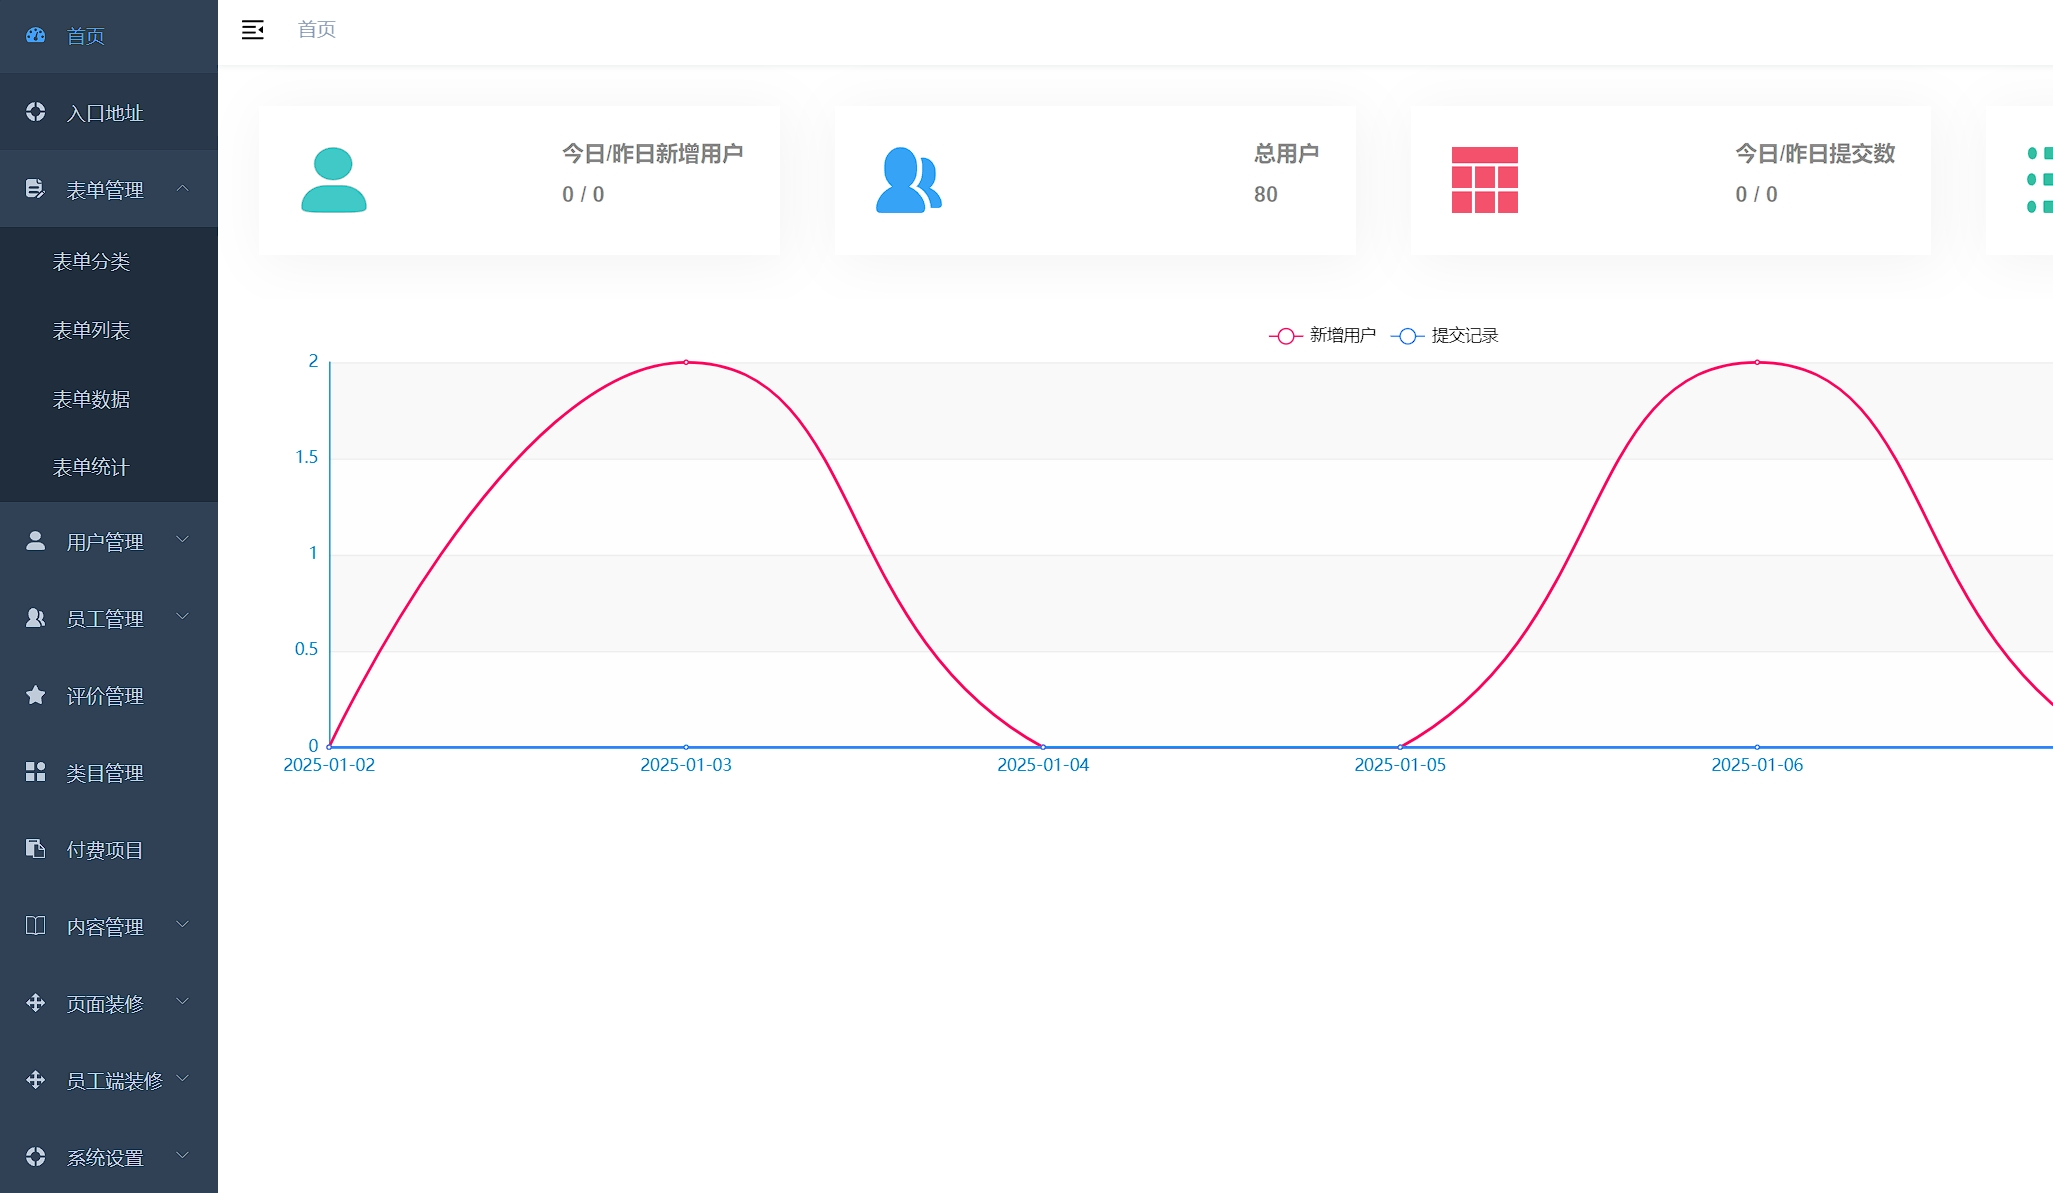Click the red table icon in submissions card
This screenshot has height=1193, width=2053.
(1485, 180)
